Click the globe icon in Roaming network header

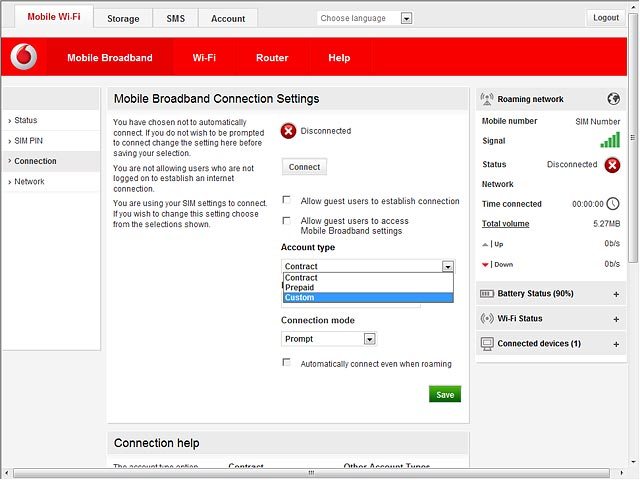613,99
